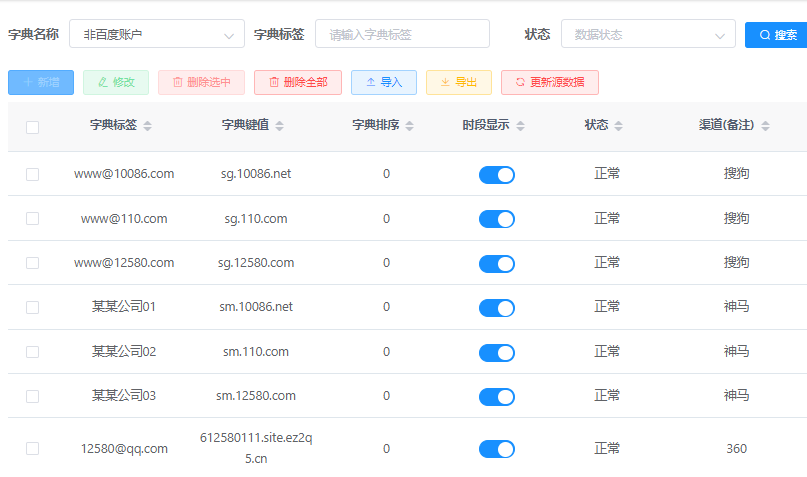Image resolution: width=807 pixels, height=477 pixels.
Task: Click label 某某公司01
Action: (x=124, y=307)
